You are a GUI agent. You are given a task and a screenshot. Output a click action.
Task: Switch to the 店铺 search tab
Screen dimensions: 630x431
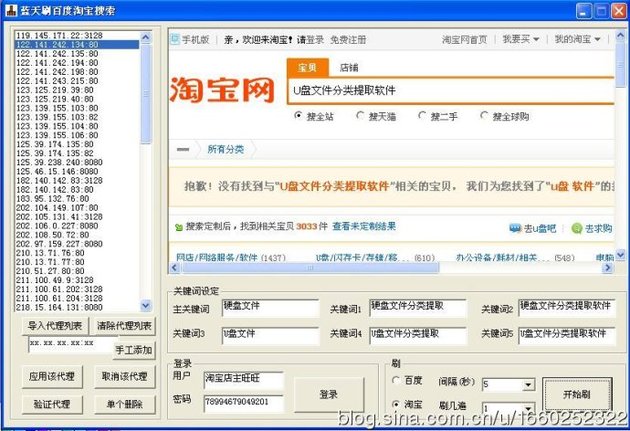pyautogui.click(x=349, y=68)
